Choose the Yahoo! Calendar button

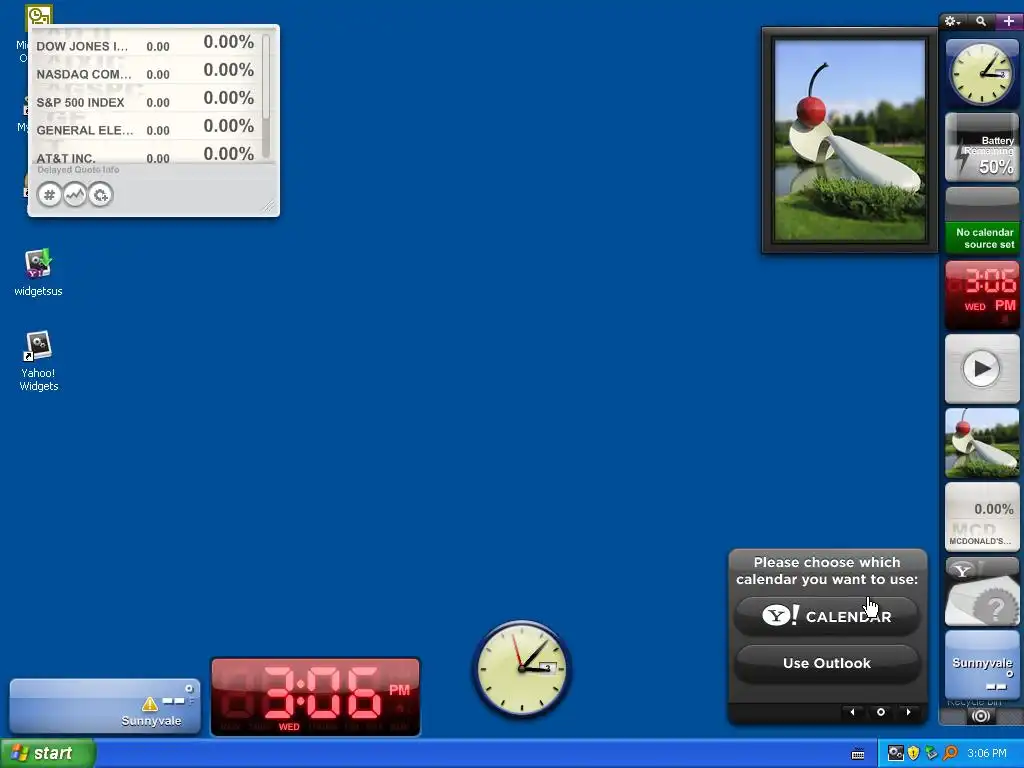pyautogui.click(x=827, y=616)
